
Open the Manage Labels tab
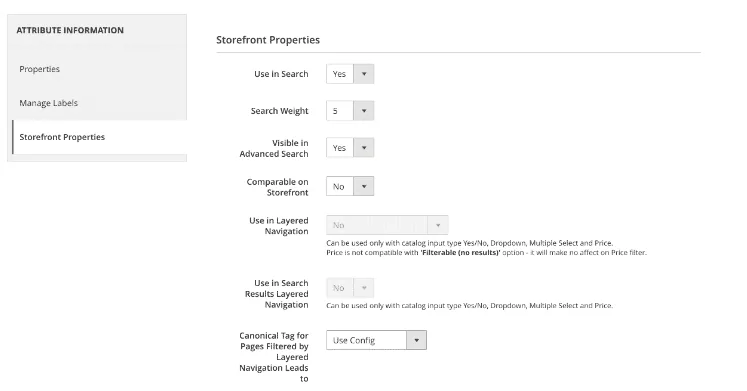click(x=48, y=103)
